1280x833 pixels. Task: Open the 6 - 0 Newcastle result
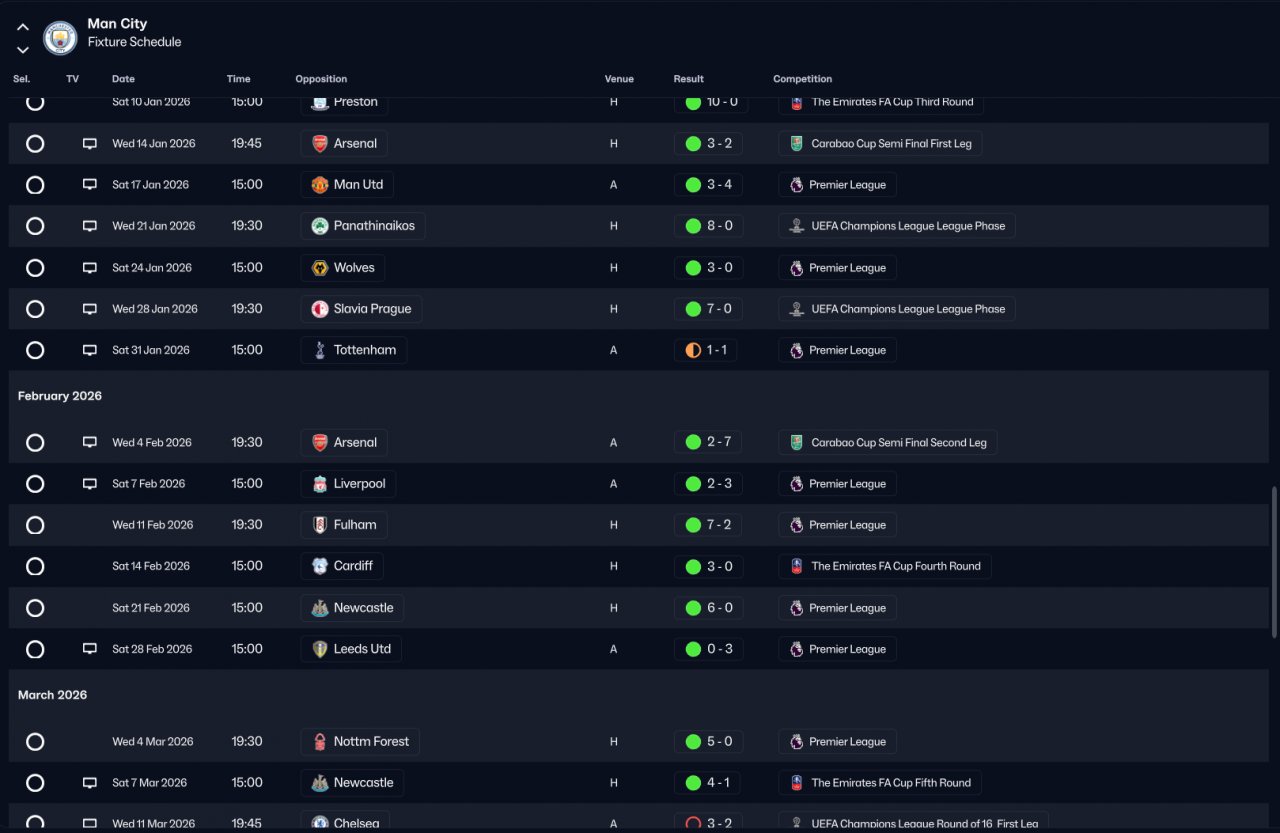[708, 608]
